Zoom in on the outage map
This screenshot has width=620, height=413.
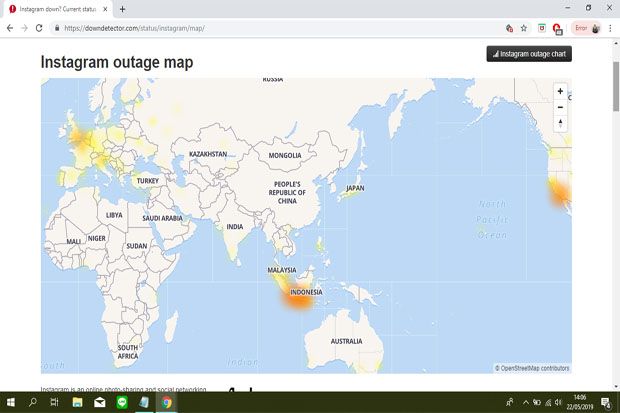(560, 91)
